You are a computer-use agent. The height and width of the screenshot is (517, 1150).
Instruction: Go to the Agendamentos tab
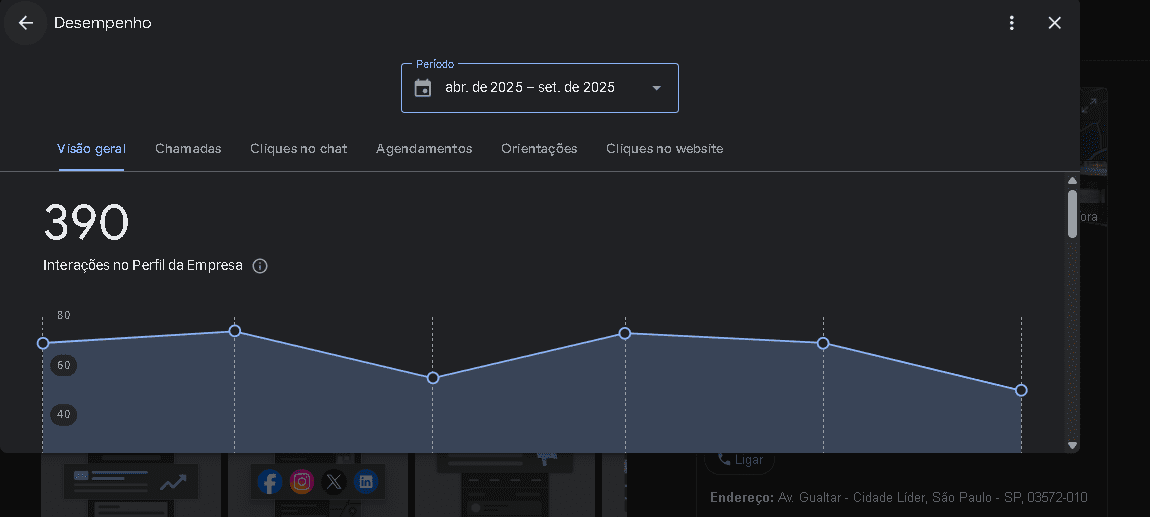(x=424, y=149)
